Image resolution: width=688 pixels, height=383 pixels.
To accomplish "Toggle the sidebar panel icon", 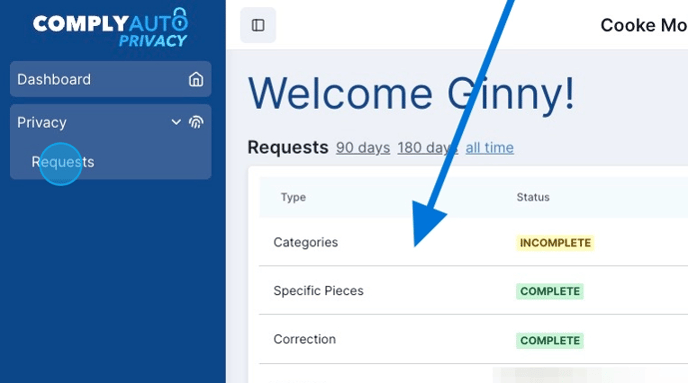I will click(258, 25).
